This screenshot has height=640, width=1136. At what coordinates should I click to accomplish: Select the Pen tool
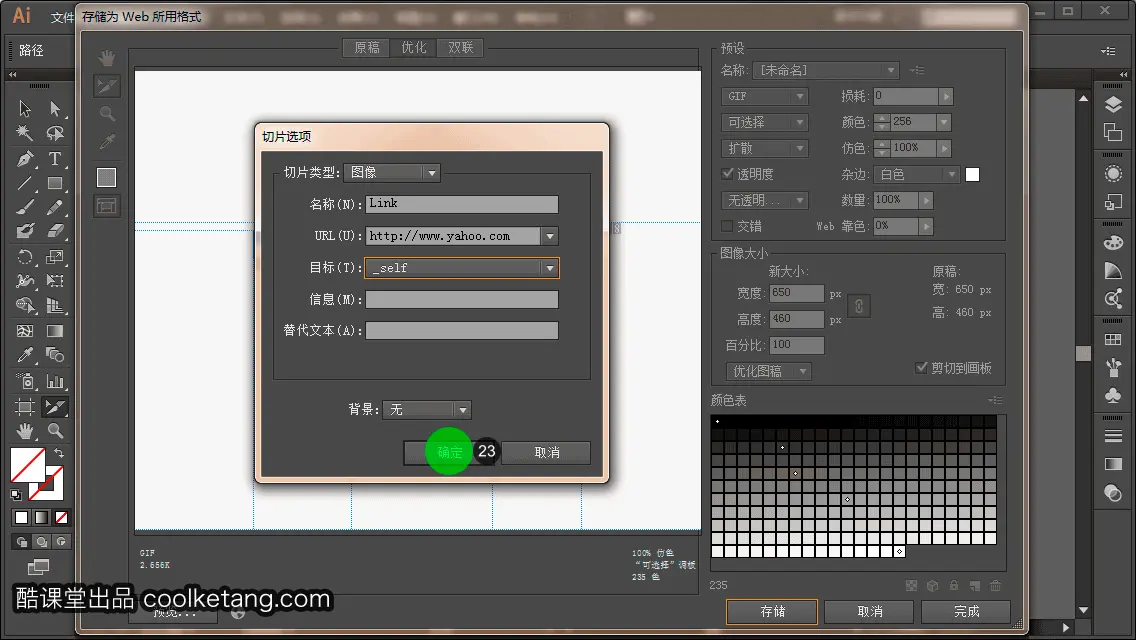pos(25,158)
